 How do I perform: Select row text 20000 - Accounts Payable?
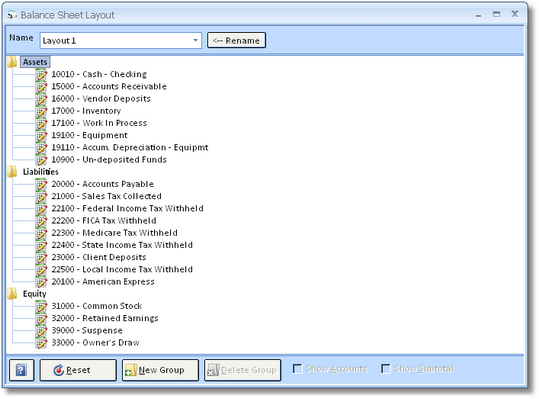pyautogui.click(x=102, y=184)
